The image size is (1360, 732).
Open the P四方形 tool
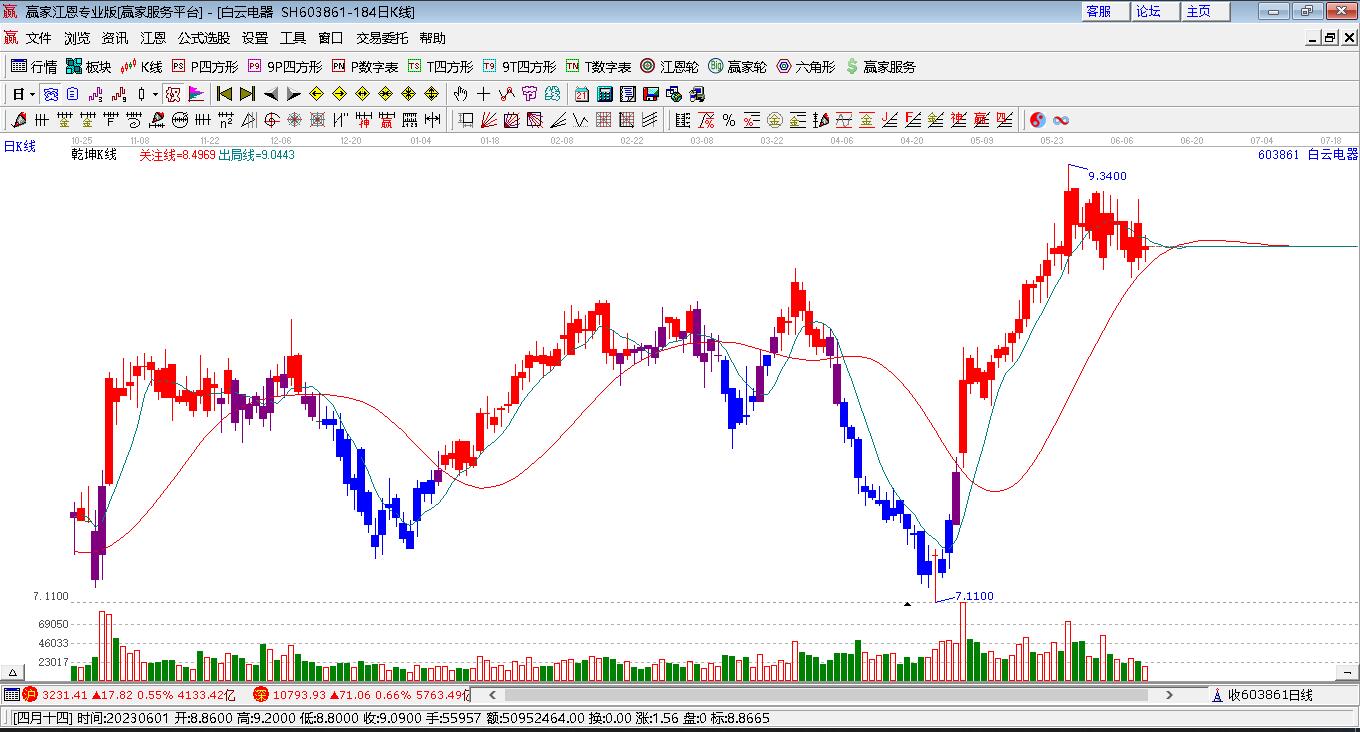tap(205, 67)
